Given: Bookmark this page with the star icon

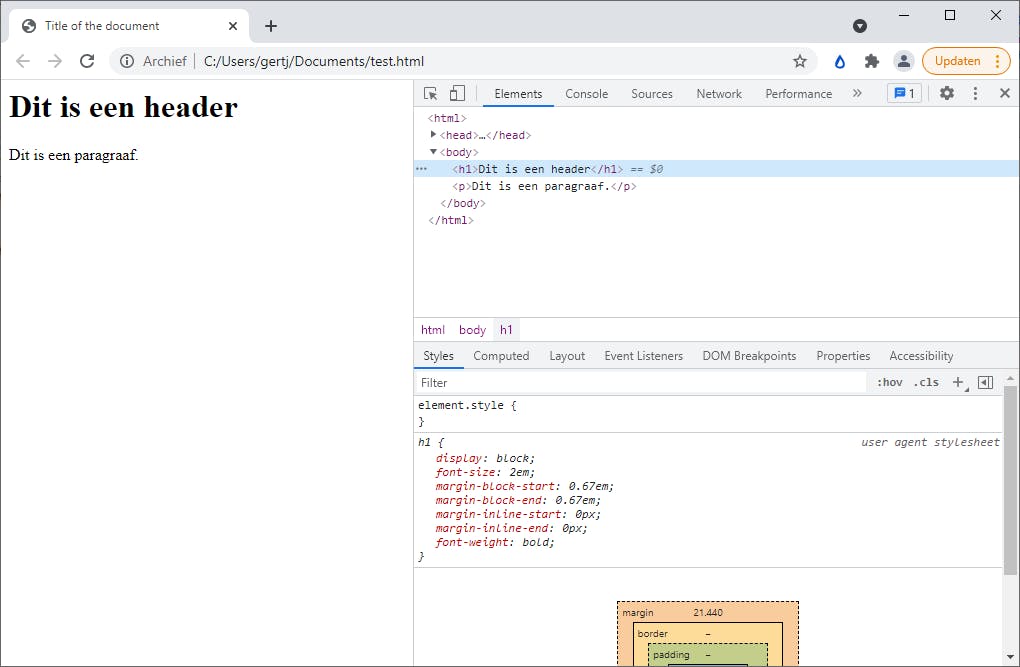Looking at the screenshot, I should point(800,61).
